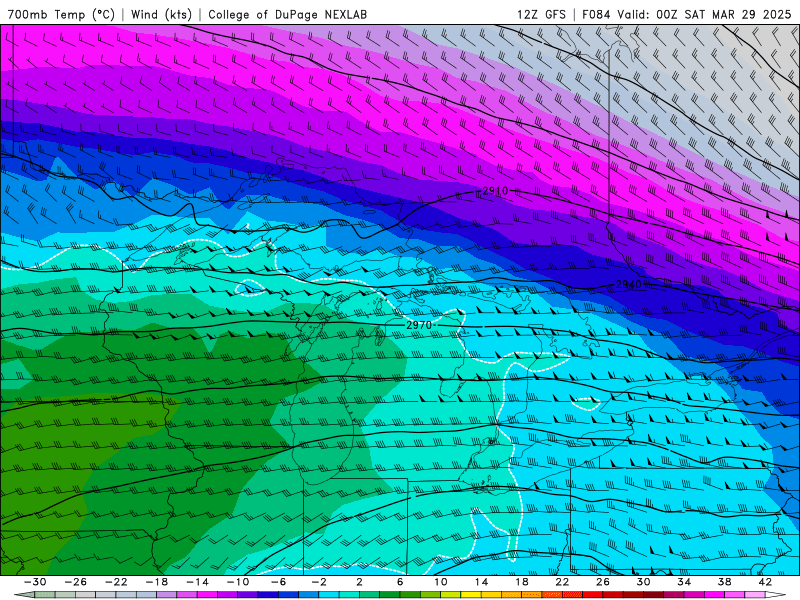The image size is (800, 600).
Task: Click the 30 color scale tick label
Action: click(643, 582)
